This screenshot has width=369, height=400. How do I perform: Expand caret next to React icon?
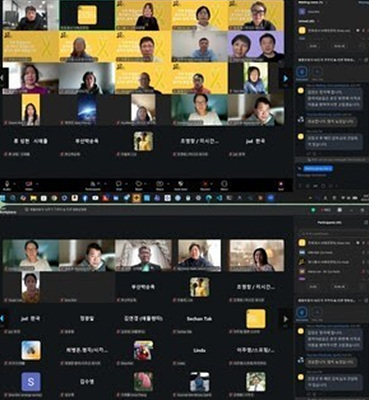coord(147,184)
